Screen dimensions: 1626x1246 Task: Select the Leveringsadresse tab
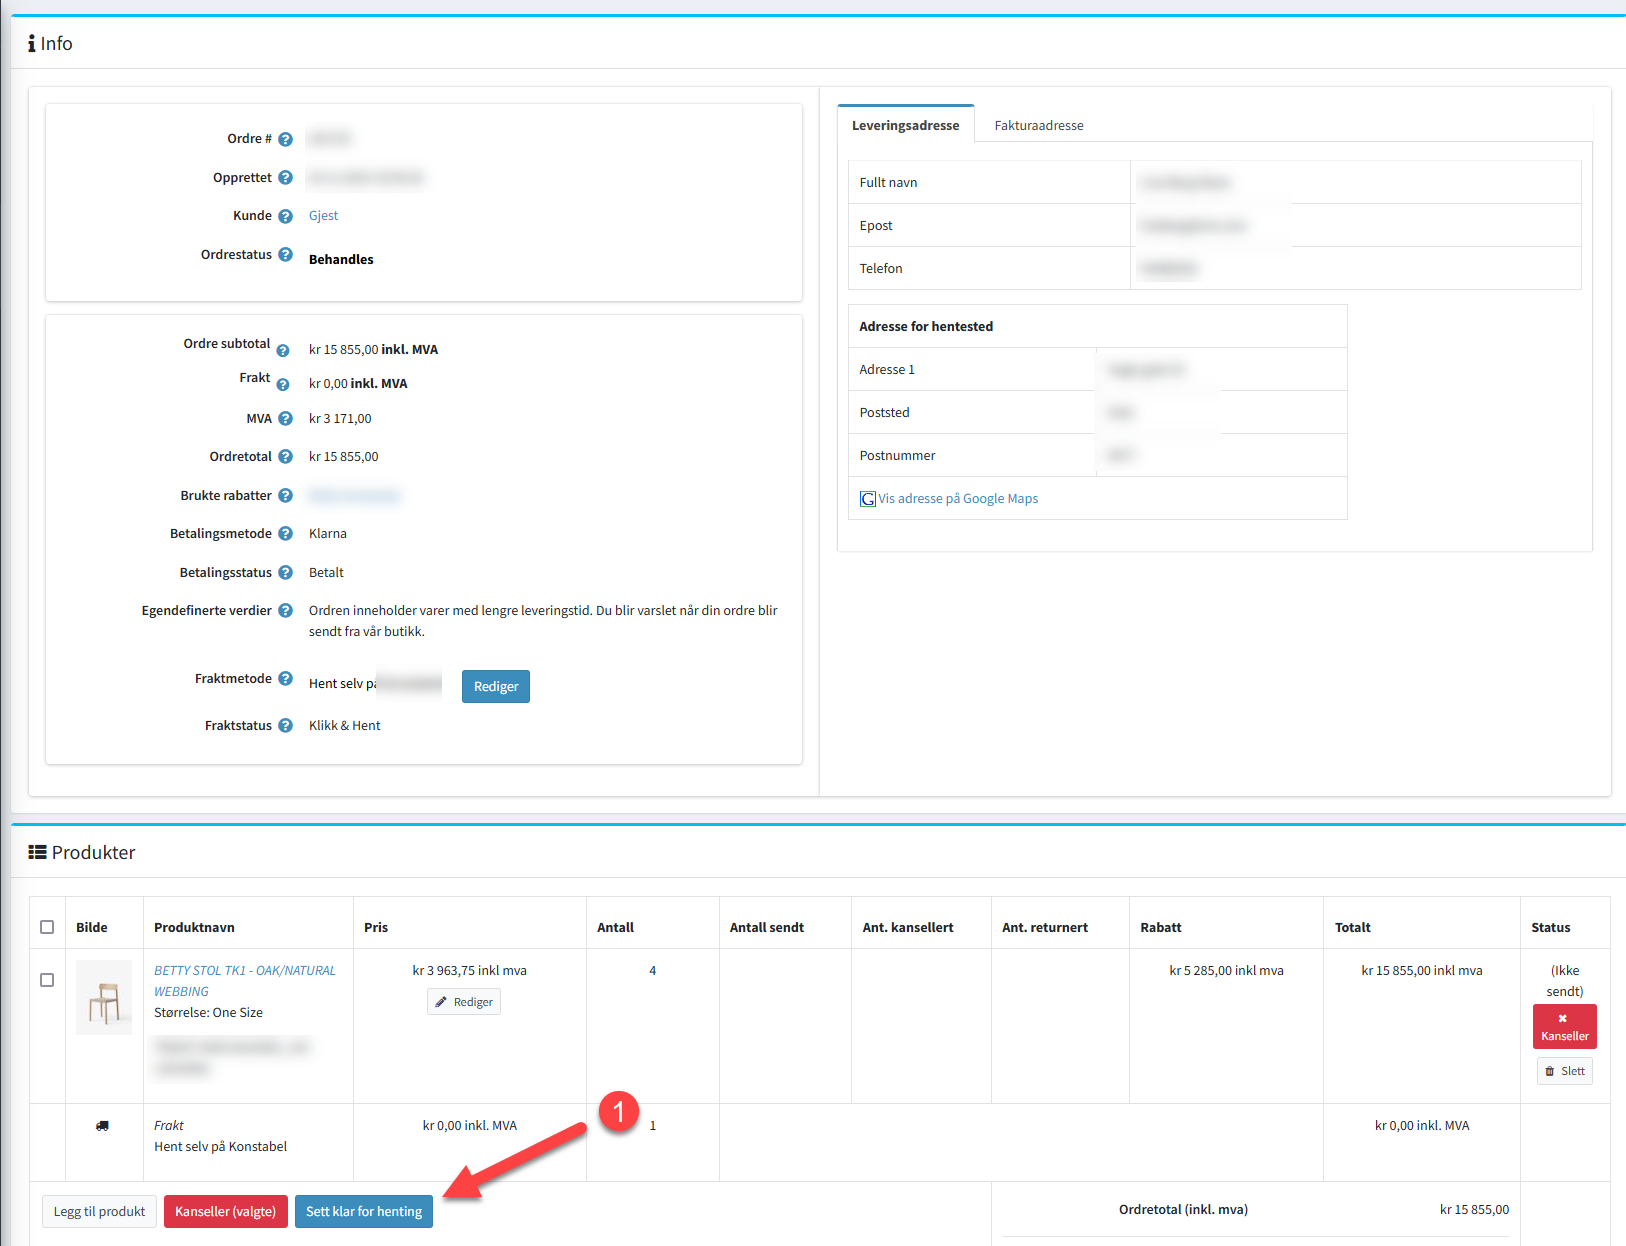coord(905,126)
